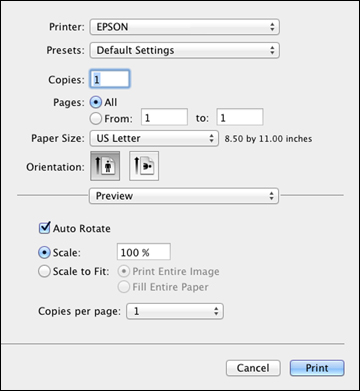Viewport: 360px width, 391px height.
Task: Open the Copies per page dropdown
Action: coord(175,311)
